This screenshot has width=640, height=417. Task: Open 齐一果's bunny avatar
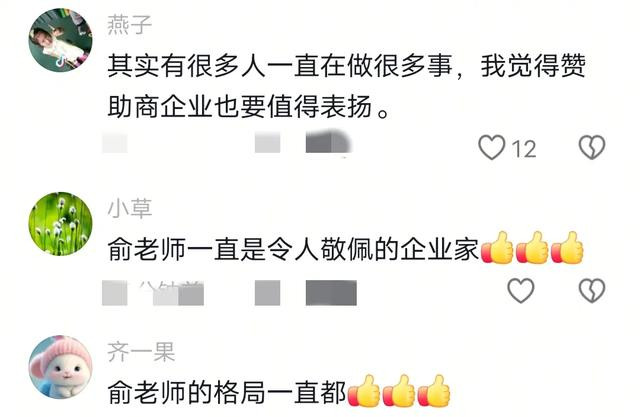pyautogui.click(x=60, y=367)
